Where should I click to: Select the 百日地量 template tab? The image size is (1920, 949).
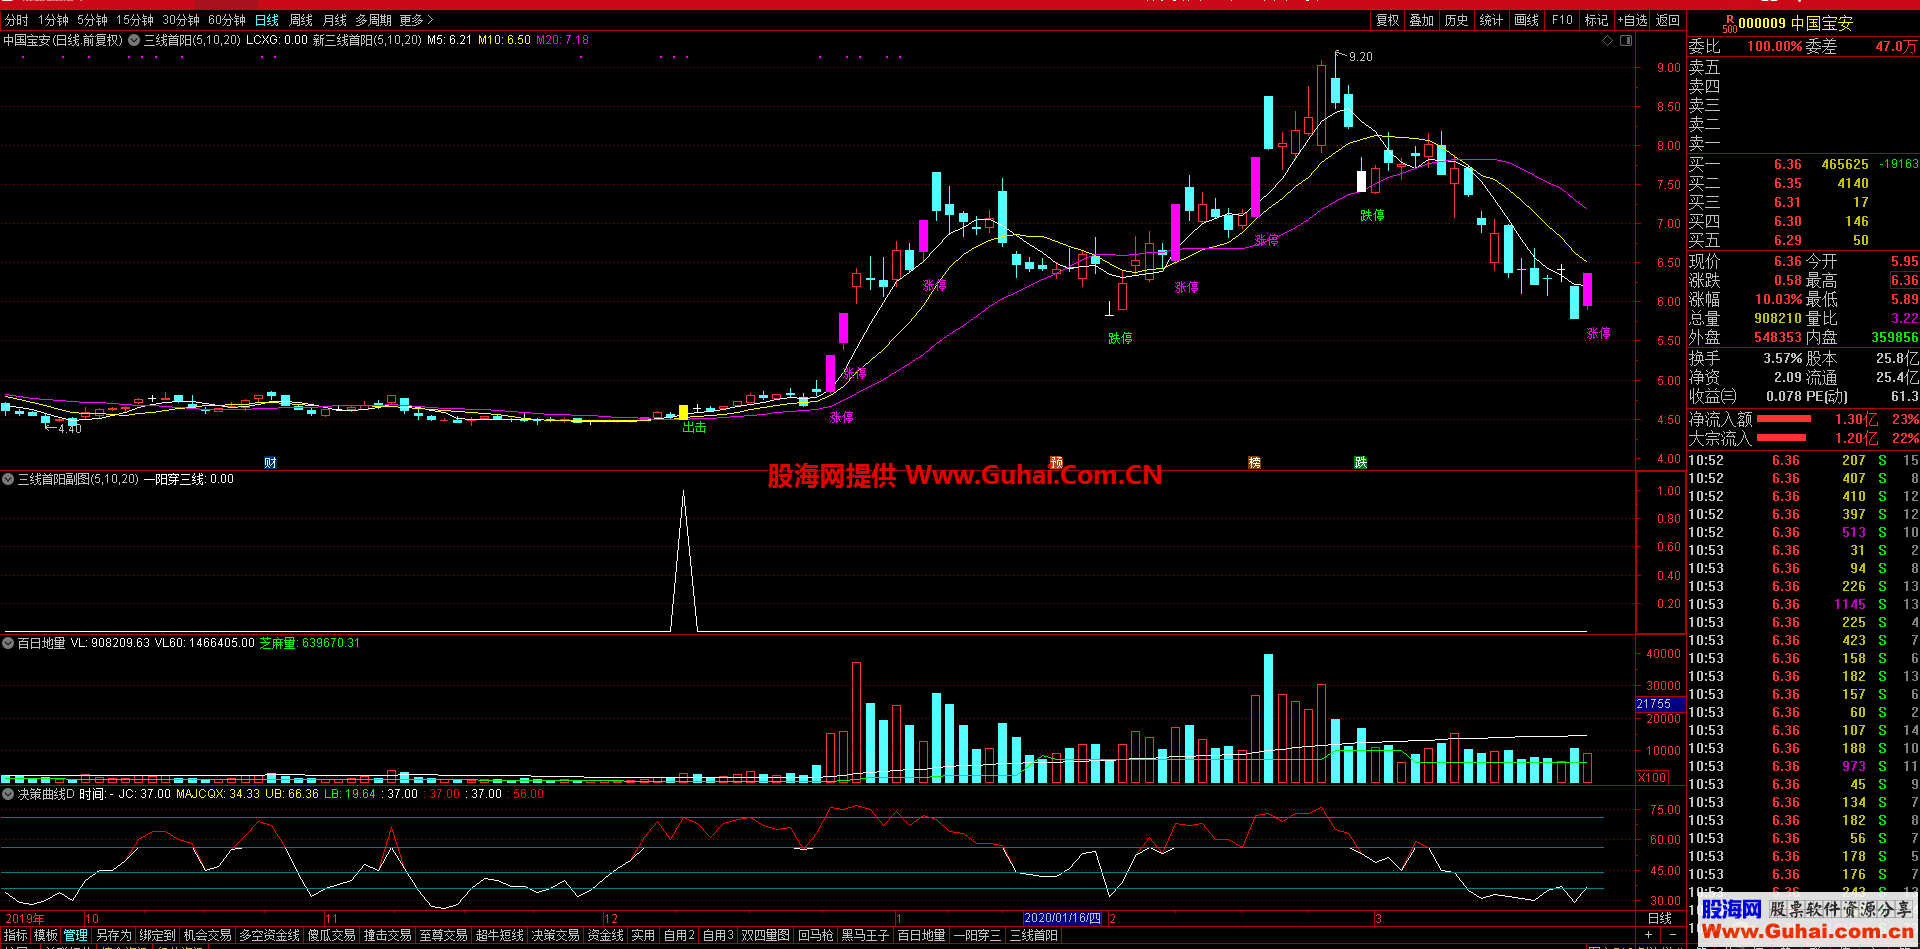[x=921, y=935]
